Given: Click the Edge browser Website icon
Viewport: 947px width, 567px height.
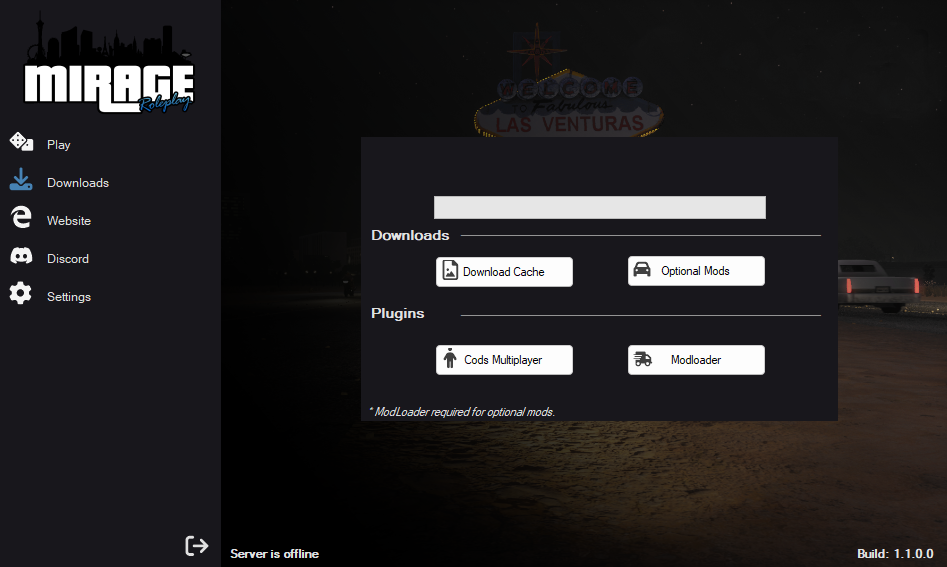Looking at the screenshot, I should pos(21,217).
